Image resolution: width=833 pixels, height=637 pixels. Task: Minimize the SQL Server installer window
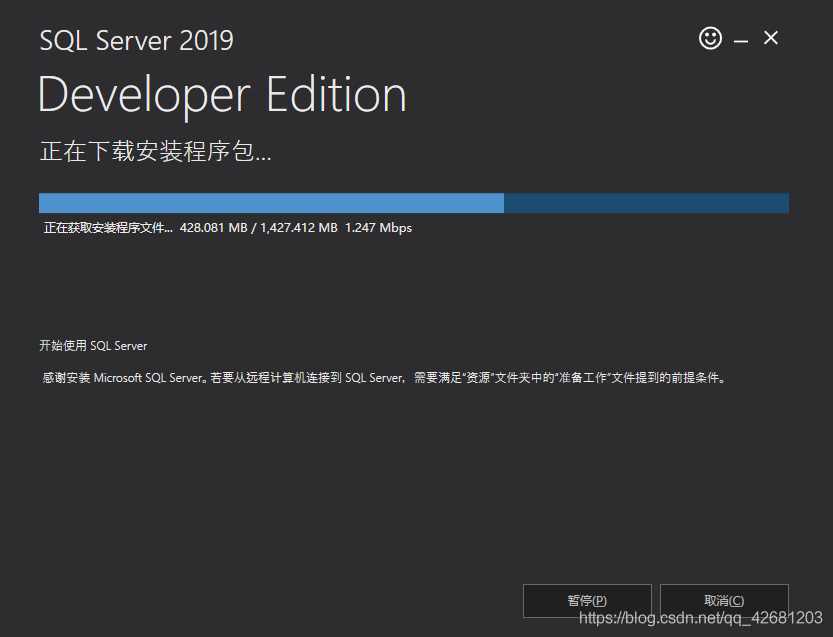pyautogui.click(x=741, y=40)
